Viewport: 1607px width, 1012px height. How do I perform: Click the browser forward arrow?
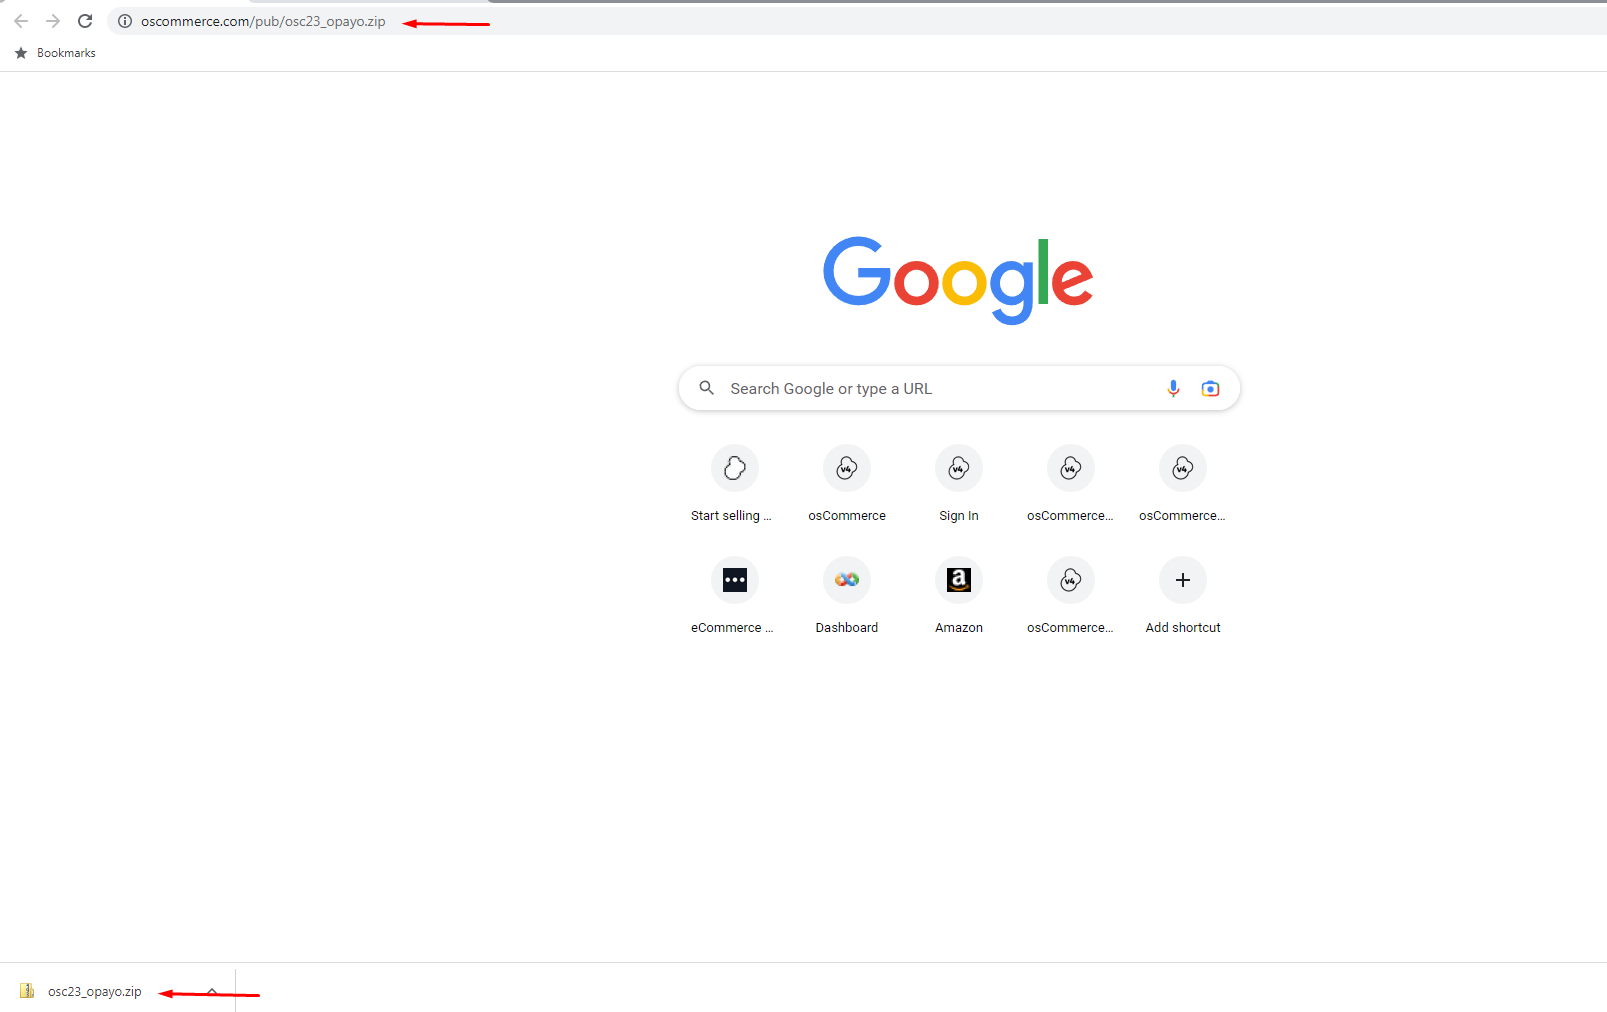click(x=53, y=21)
